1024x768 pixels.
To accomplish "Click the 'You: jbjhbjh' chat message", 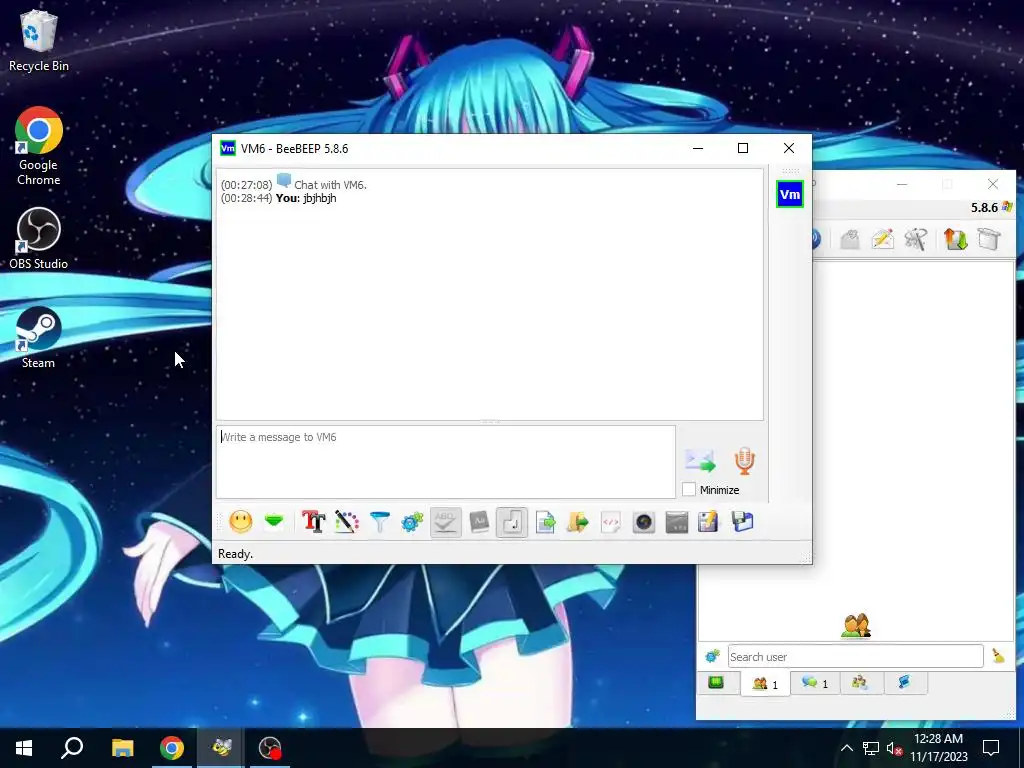I will pyautogui.click(x=306, y=198).
